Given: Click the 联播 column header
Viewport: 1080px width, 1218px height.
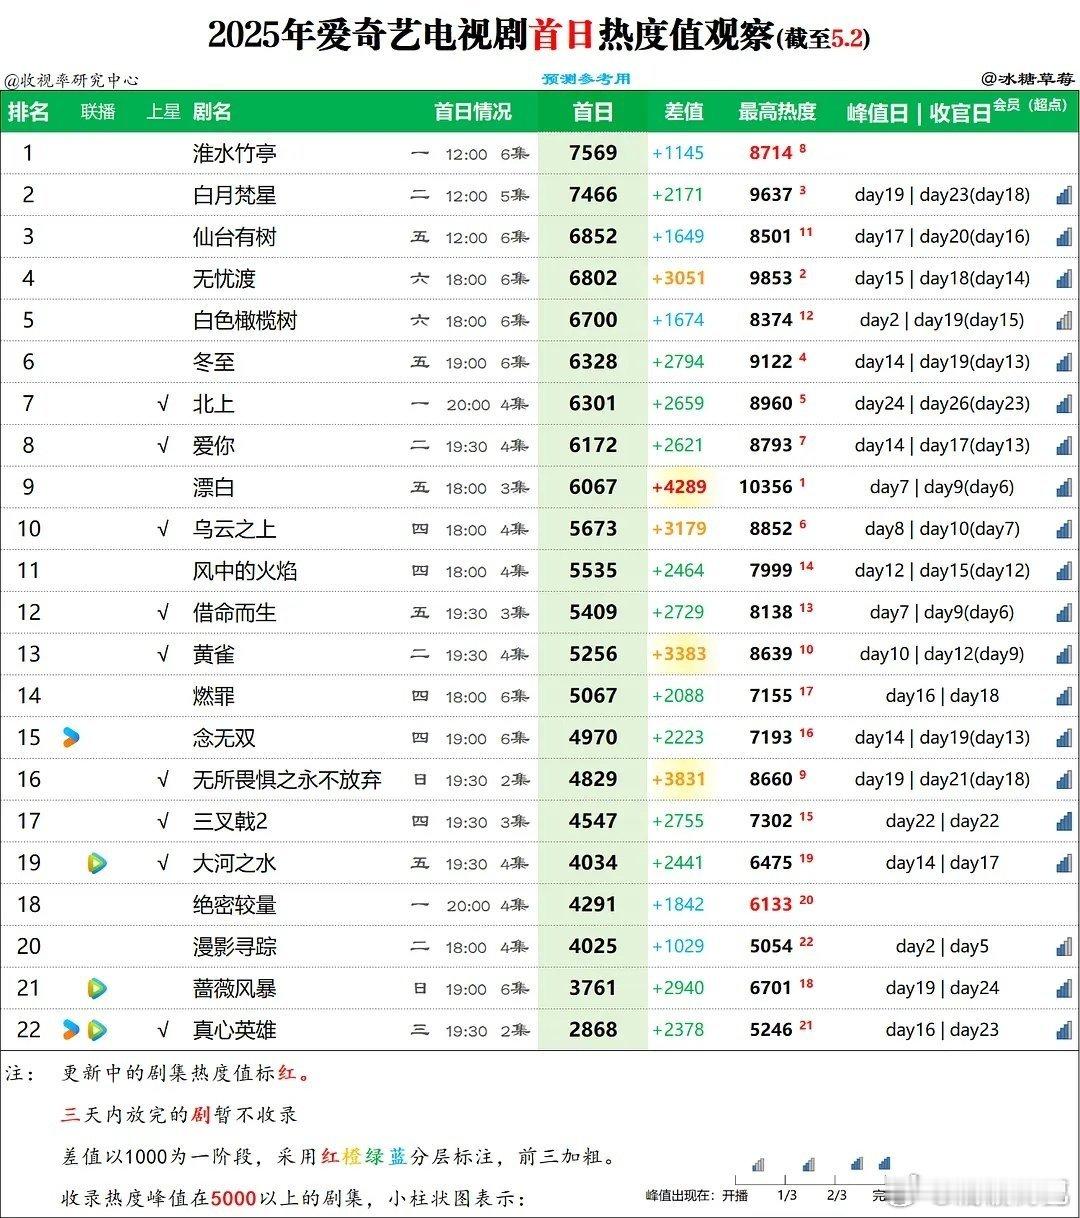Looking at the screenshot, I should click(x=98, y=112).
